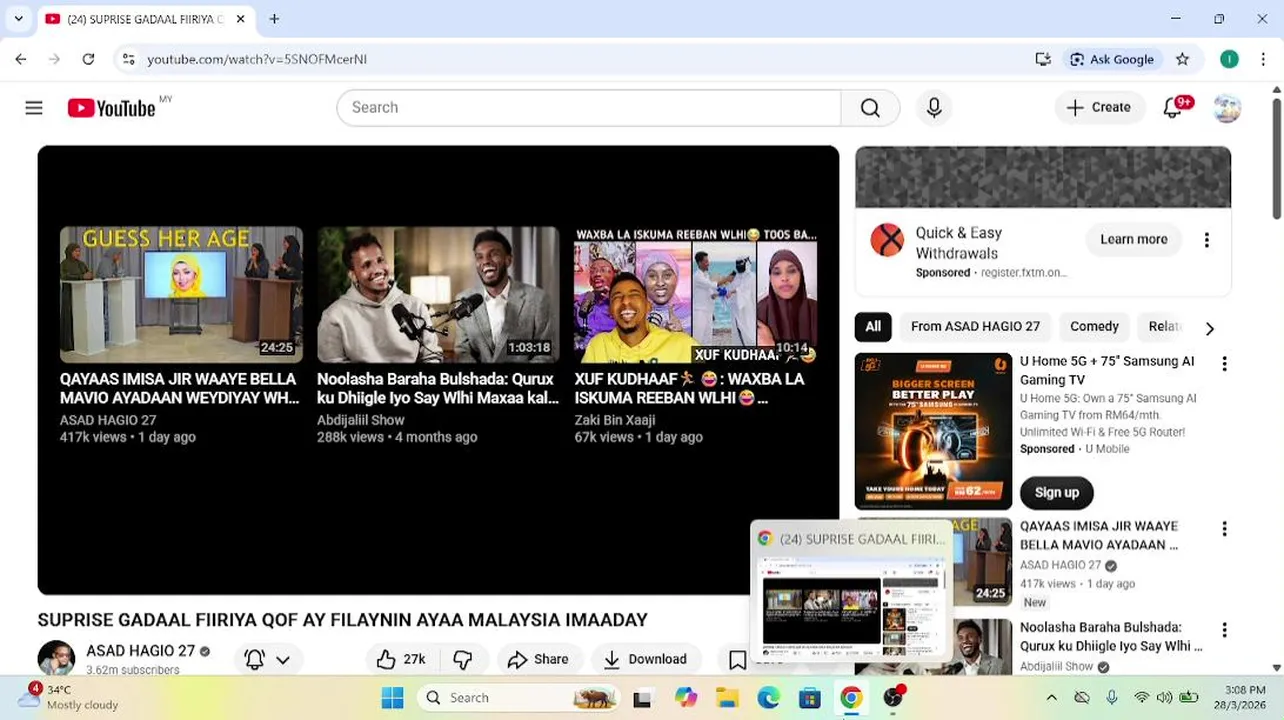Install or cast icon in address bar
This screenshot has width=1284, height=720.
click(1043, 59)
